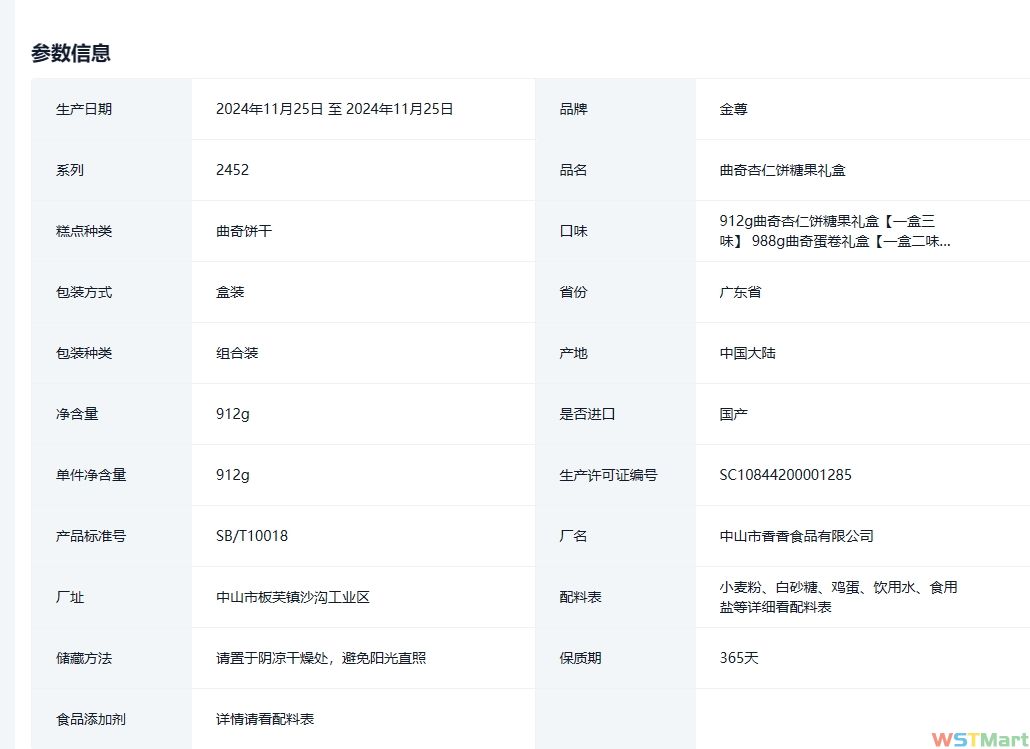The height and width of the screenshot is (749, 1030).
Task: Click the 参数信息 section heading
Action: (x=71, y=54)
